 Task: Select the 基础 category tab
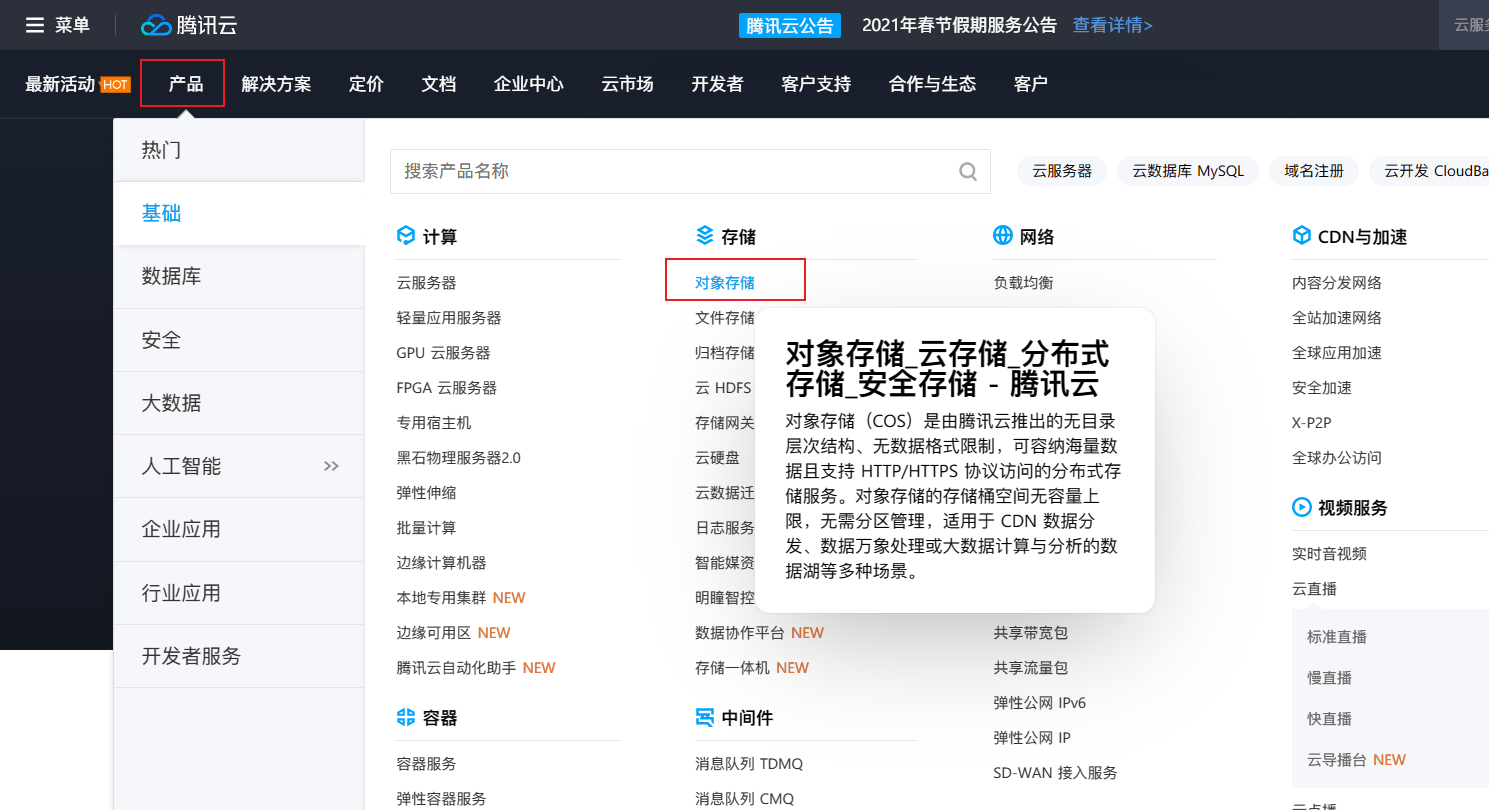click(x=239, y=213)
